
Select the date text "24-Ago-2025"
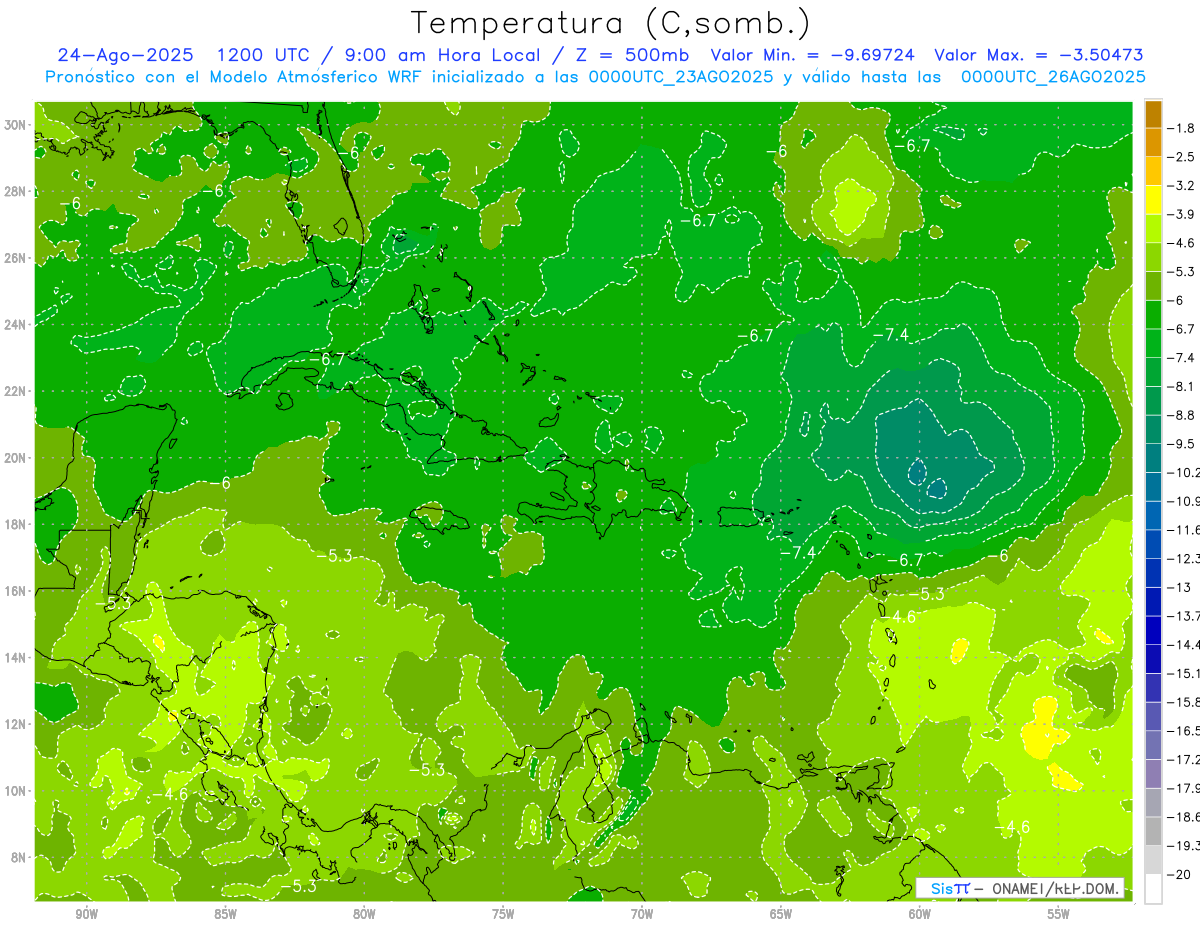pyautogui.click(x=126, y=55)
